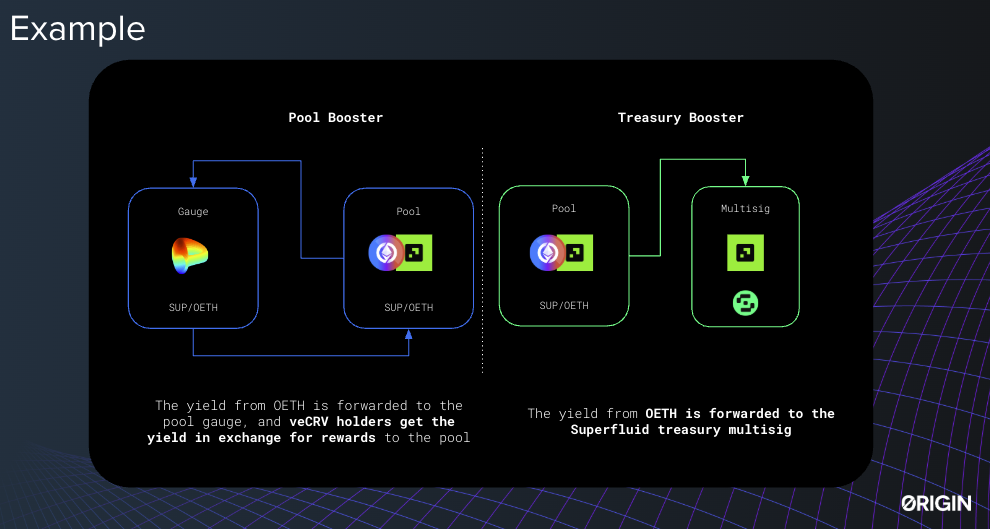Click "SUP/OETH" text inside the blue Pool box
The image size is (990, 529).
click(x=409, y=307)
